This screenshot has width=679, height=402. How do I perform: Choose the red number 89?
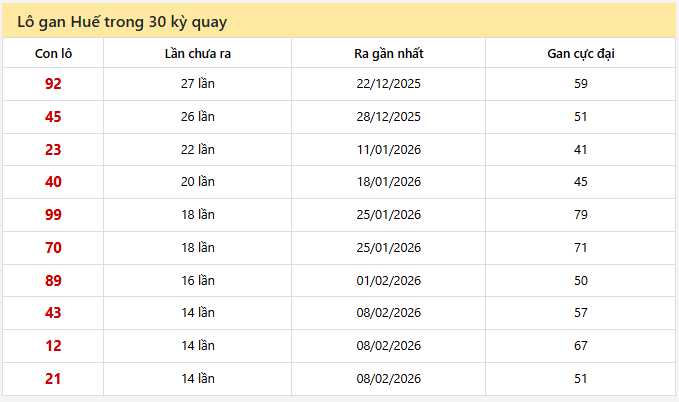[53, 281]
